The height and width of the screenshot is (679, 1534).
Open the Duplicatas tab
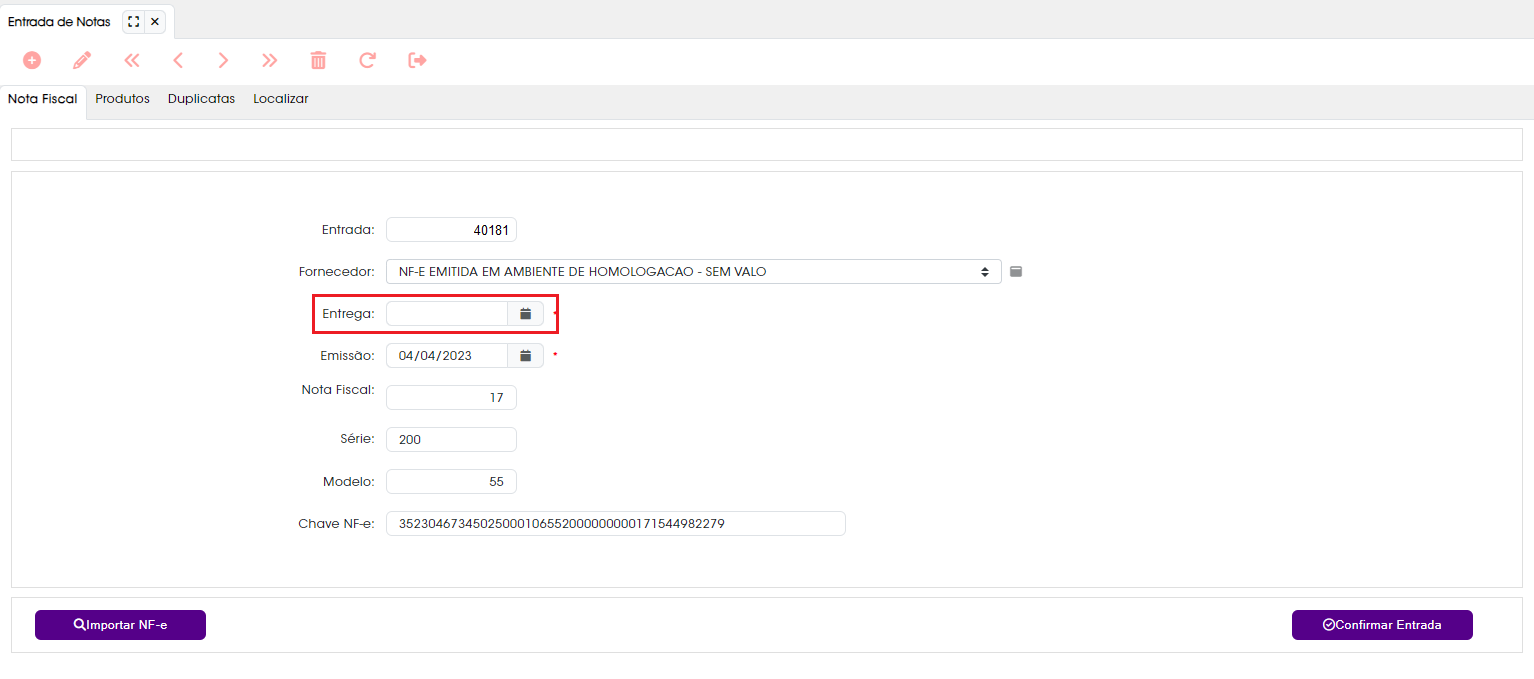201,99
